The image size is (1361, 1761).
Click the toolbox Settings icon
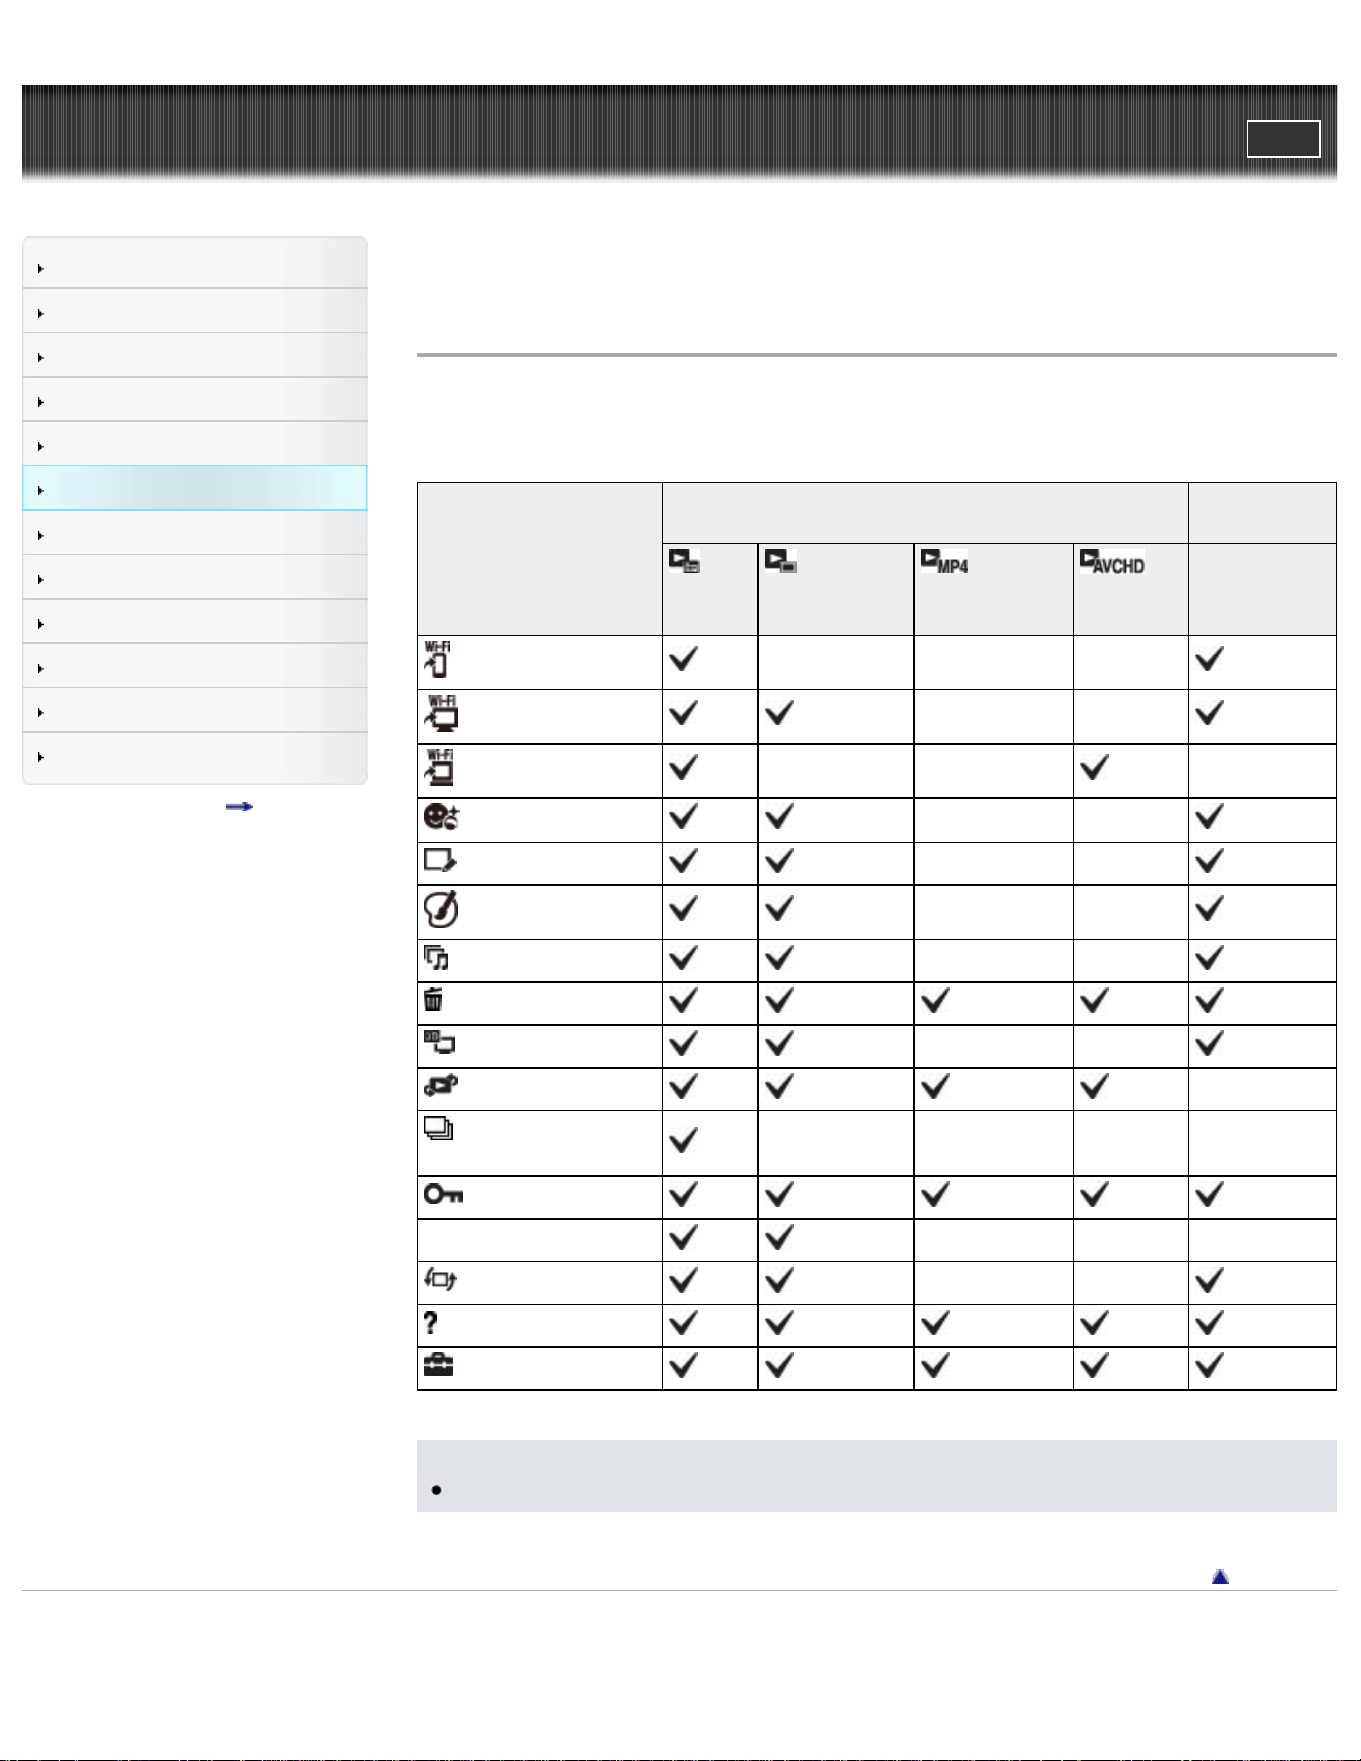coord(438,1366)
